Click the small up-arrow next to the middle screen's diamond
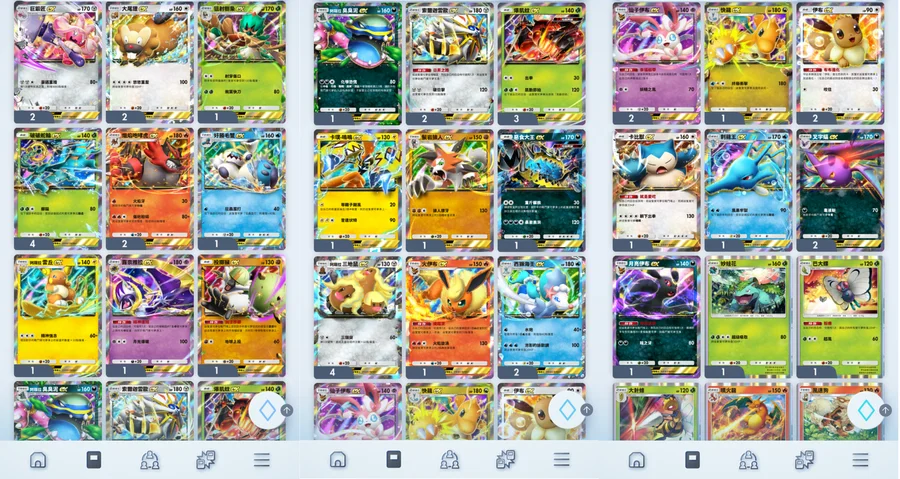 pos(586,410)
